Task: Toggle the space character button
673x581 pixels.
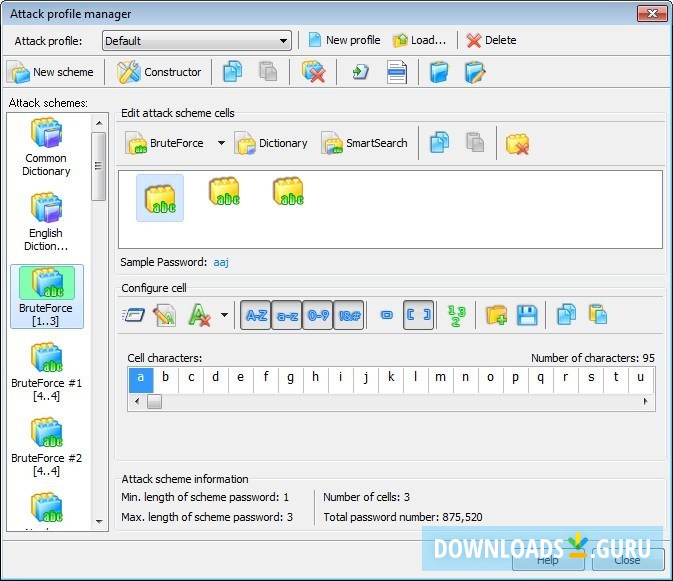Action: [387, 315]
